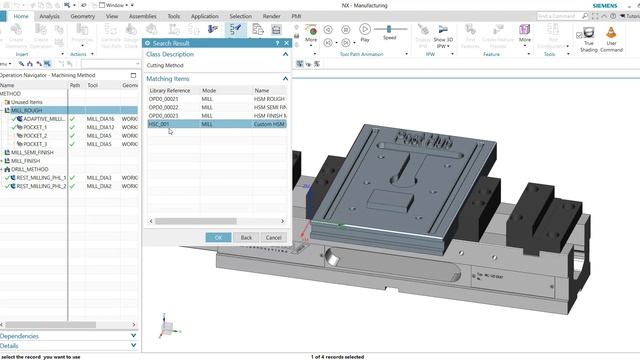
Task: Expand the MILL_FINISH tree node
Action: [x=2, y=161]
